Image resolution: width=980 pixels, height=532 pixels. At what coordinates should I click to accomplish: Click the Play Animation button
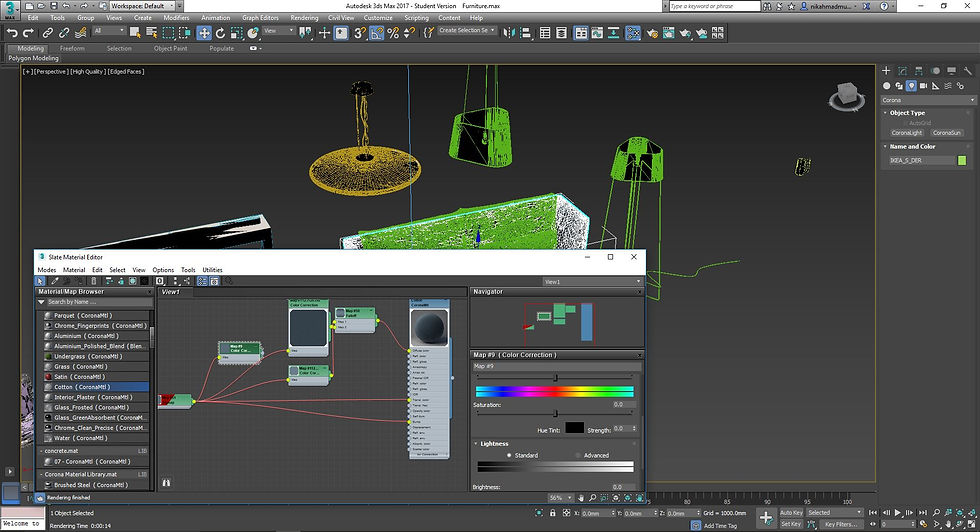[x=898, y=513]
